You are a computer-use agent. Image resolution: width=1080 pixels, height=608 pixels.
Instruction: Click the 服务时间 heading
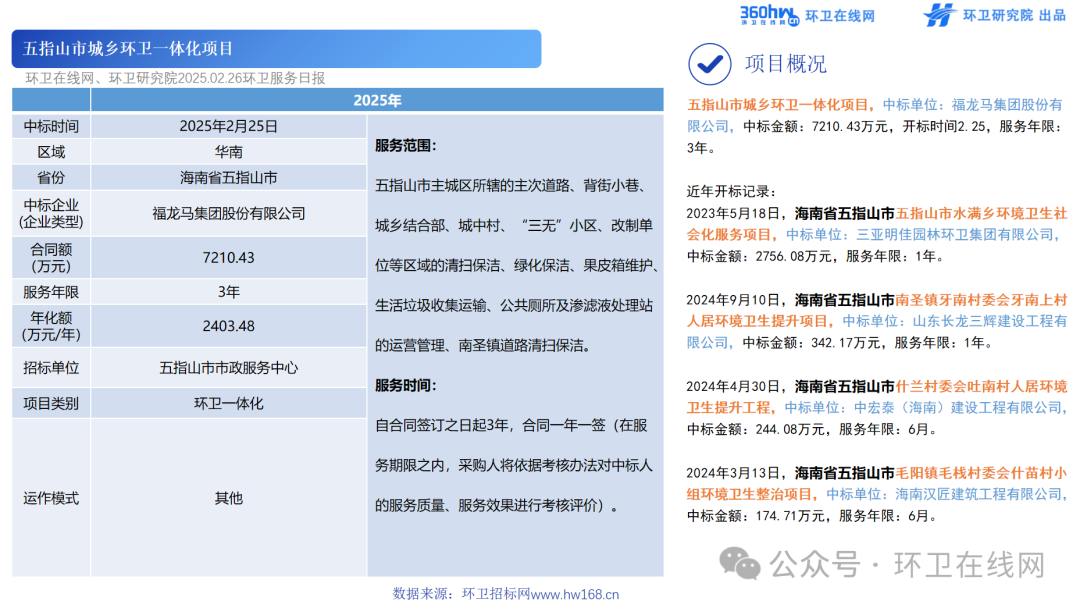[x=406, y=386]
